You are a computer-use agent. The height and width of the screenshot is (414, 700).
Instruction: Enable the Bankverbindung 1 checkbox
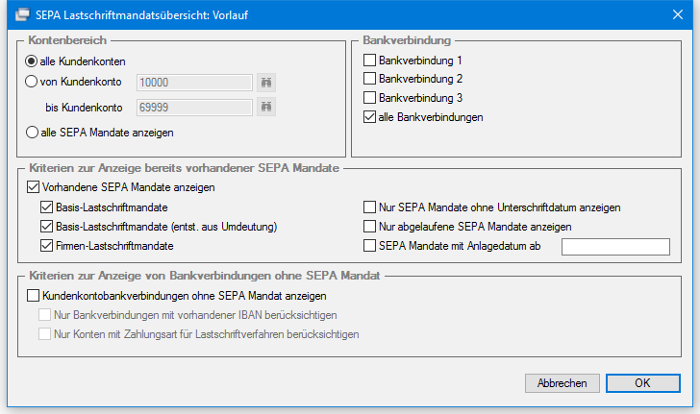369,60
